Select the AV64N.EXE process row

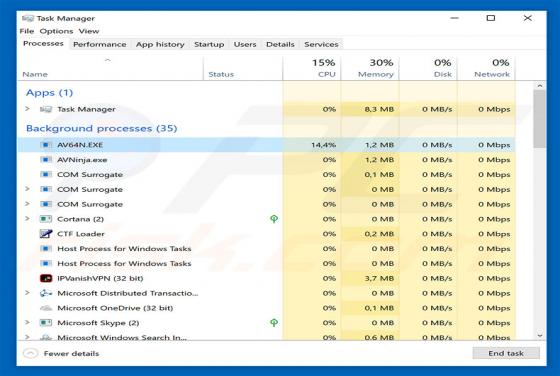(x=267, y=145)
